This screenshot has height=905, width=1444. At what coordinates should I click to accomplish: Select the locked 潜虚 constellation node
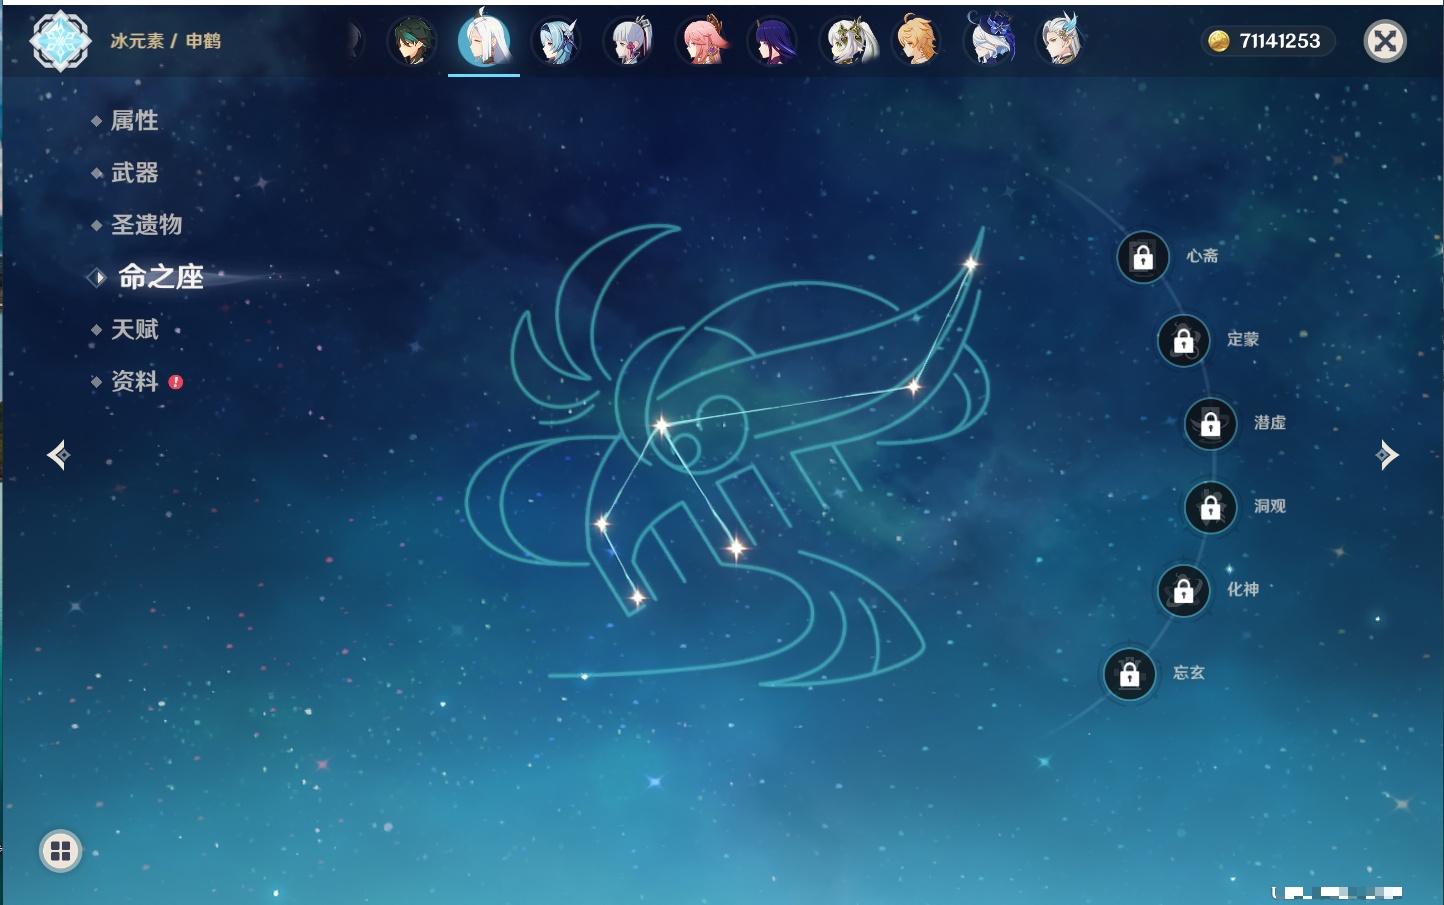coord(1211,424)
